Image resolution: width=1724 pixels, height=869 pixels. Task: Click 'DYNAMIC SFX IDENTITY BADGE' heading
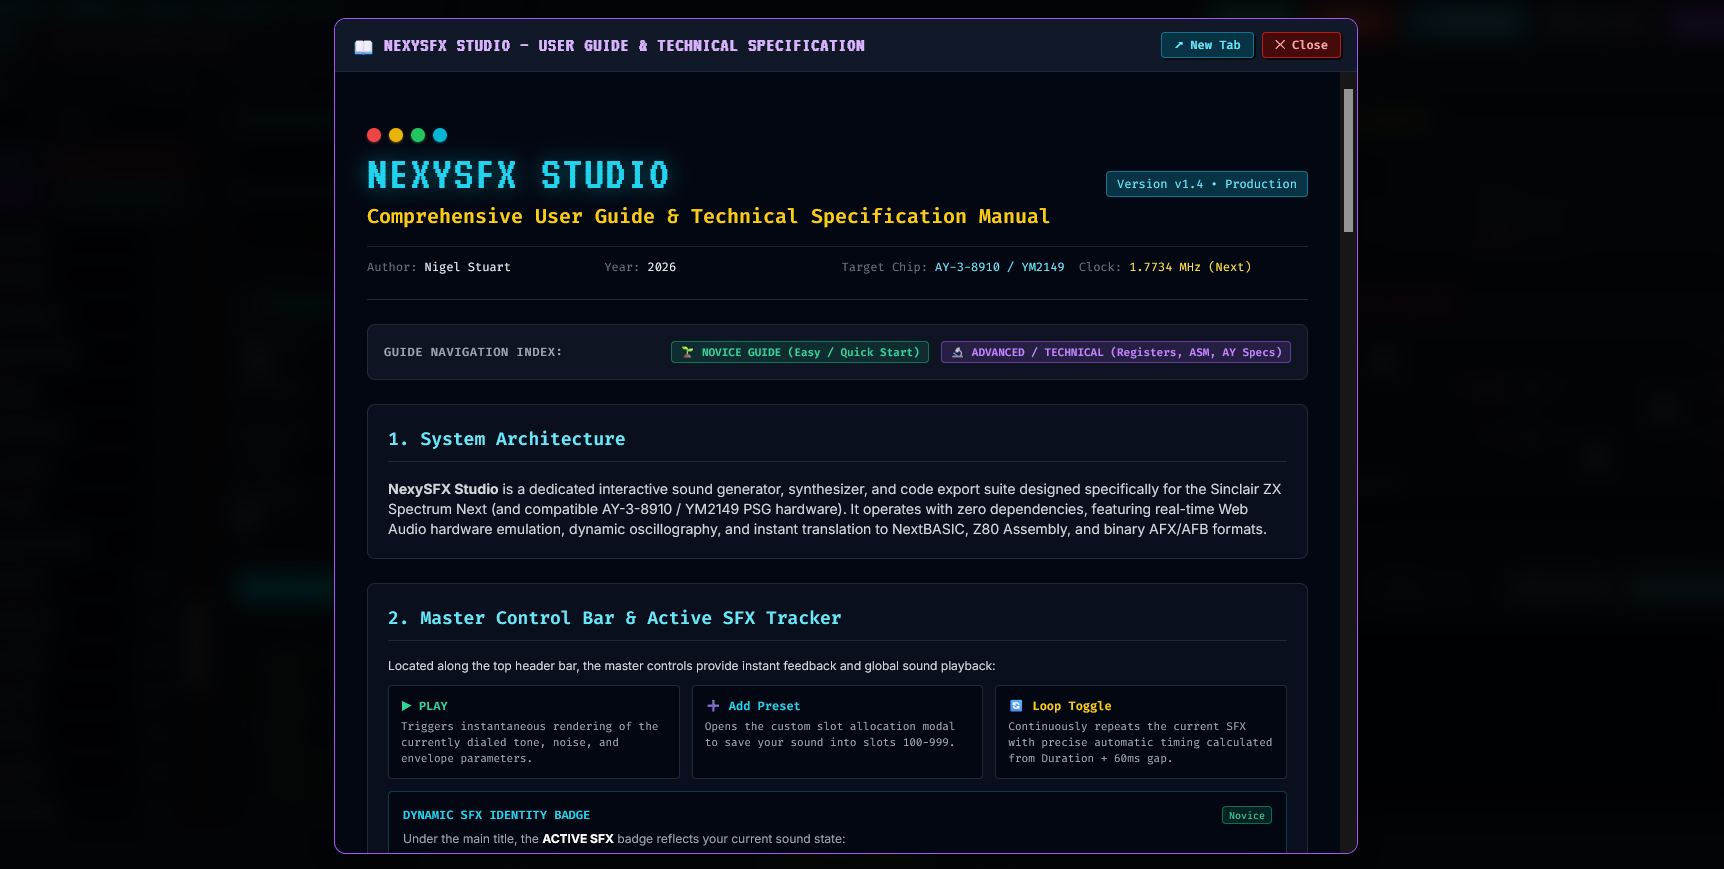[496, 815]
